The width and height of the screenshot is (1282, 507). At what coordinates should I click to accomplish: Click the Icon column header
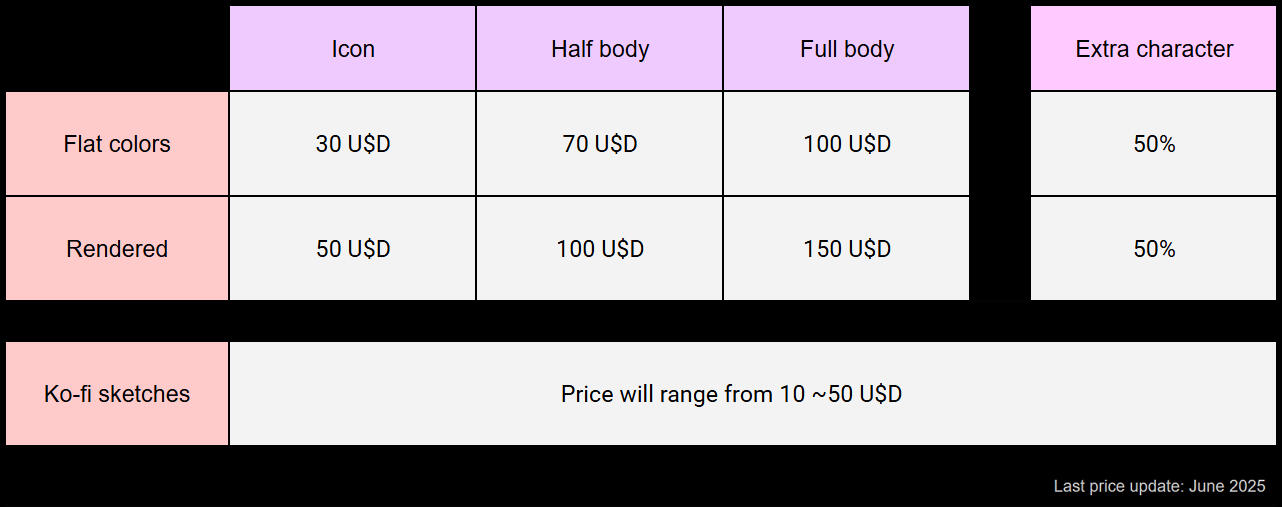pos(353,49)
